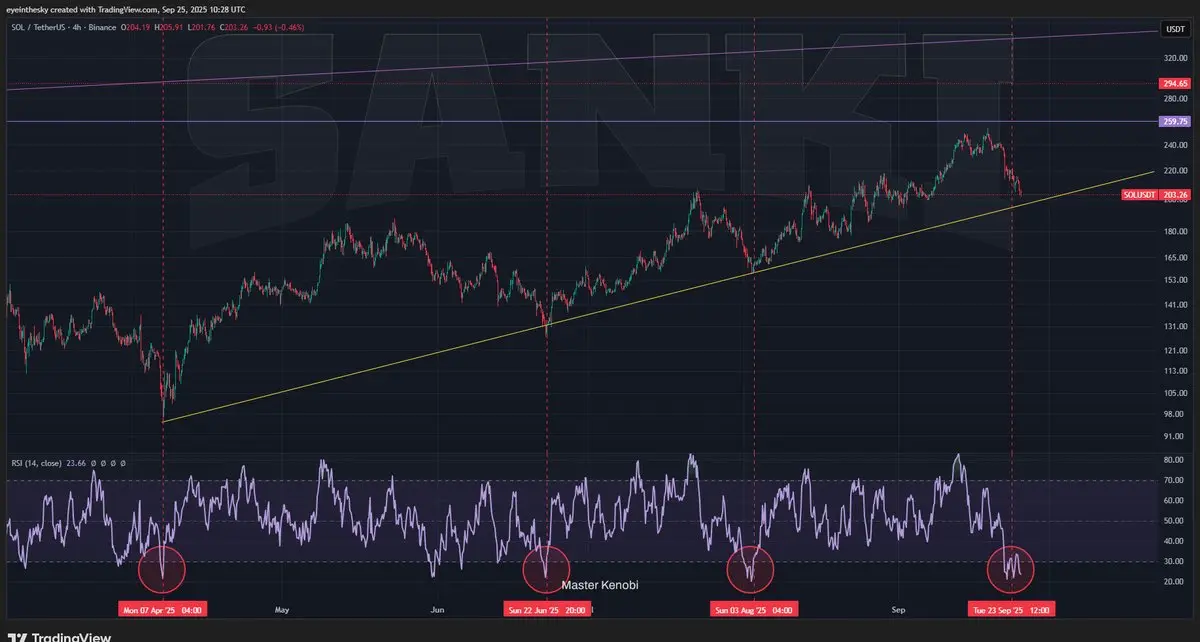Click the 280.00 price axis value
Screen dimensions: 1200x642
(x=1174, y=99)
